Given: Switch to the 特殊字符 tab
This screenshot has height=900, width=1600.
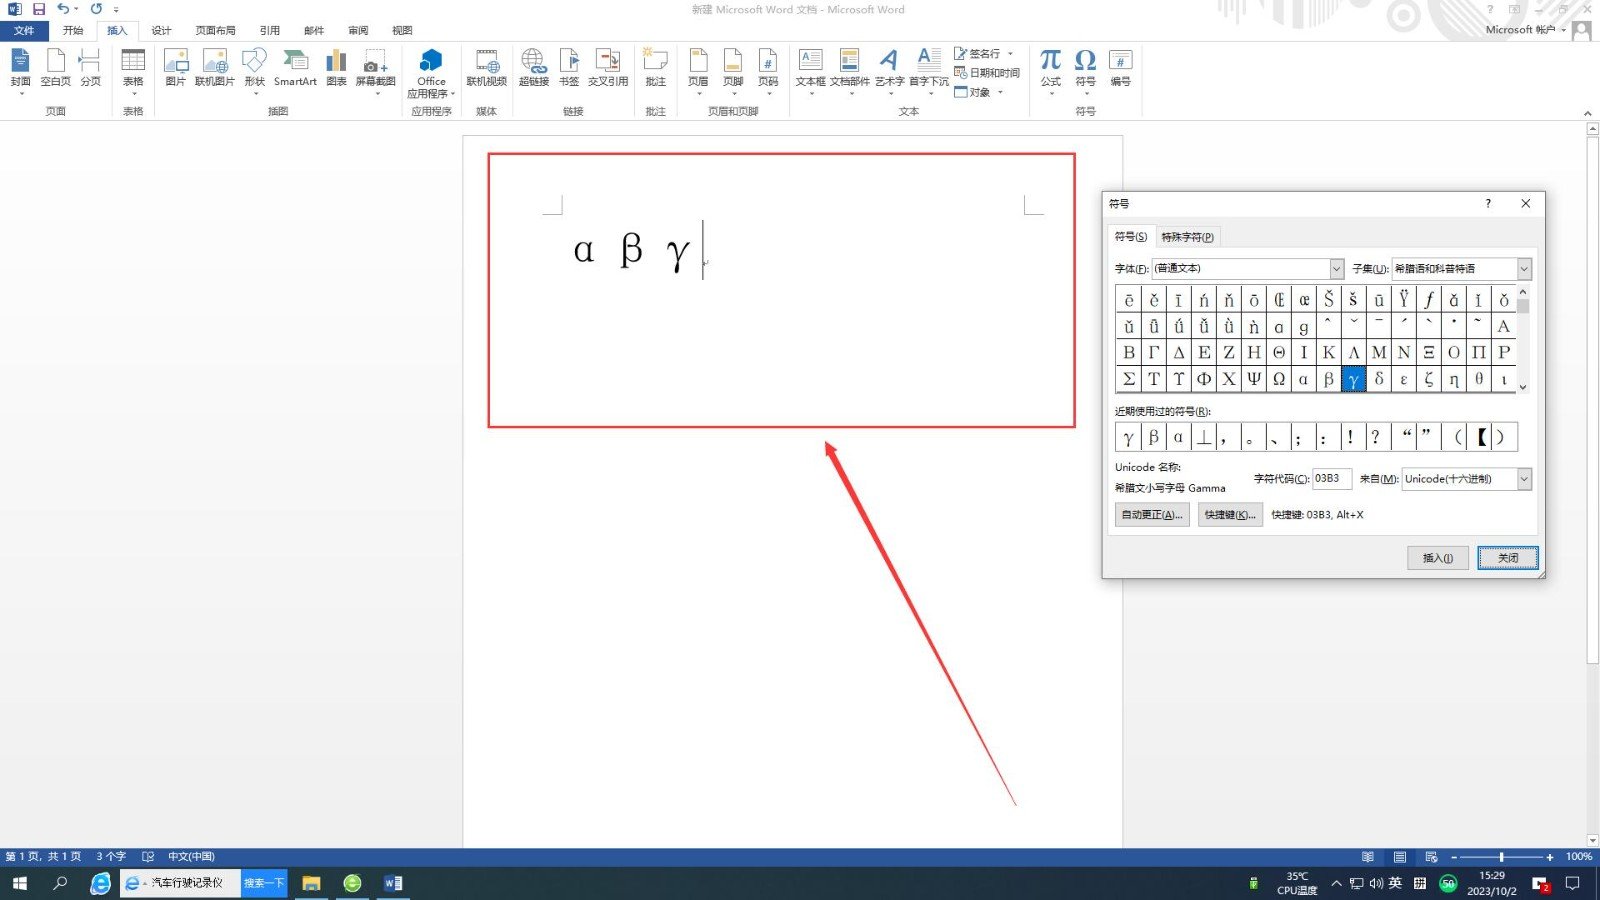Looking at the screenshot, I should [x=1187, y=237].
